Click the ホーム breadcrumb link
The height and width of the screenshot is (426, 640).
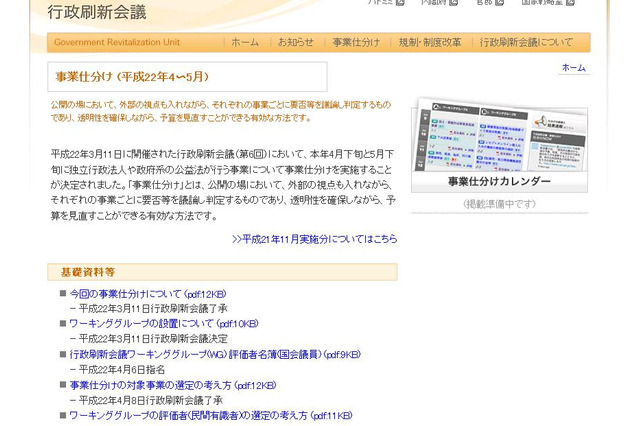(x=573, y=68)
